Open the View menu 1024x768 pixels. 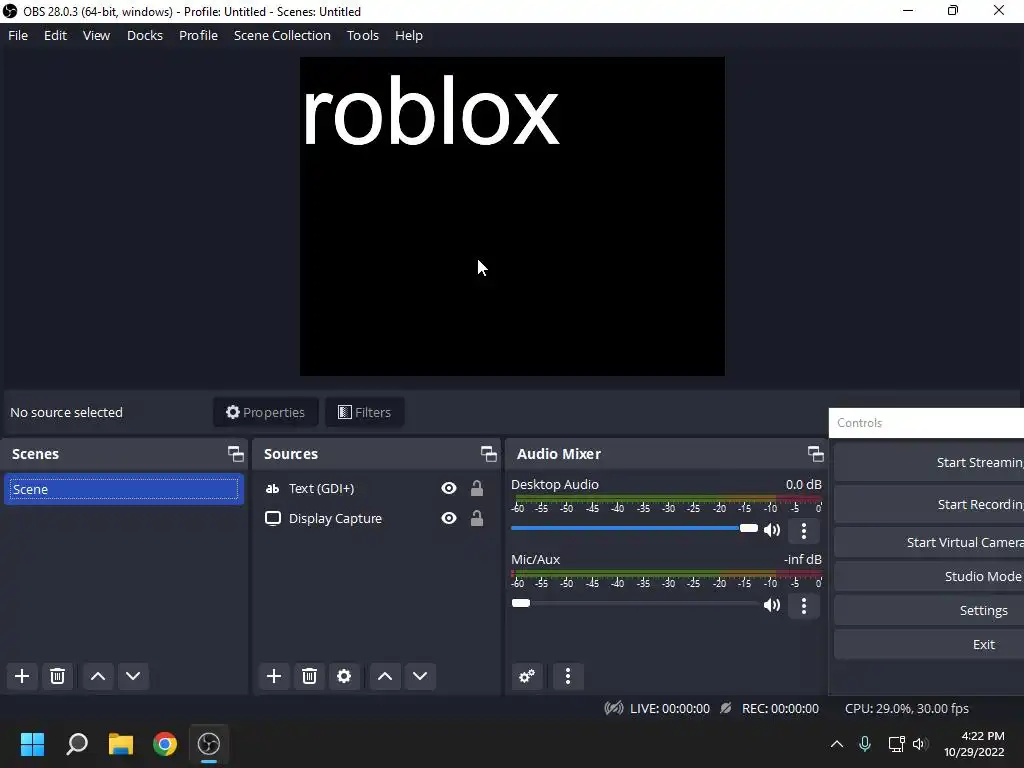pos(97,35)
